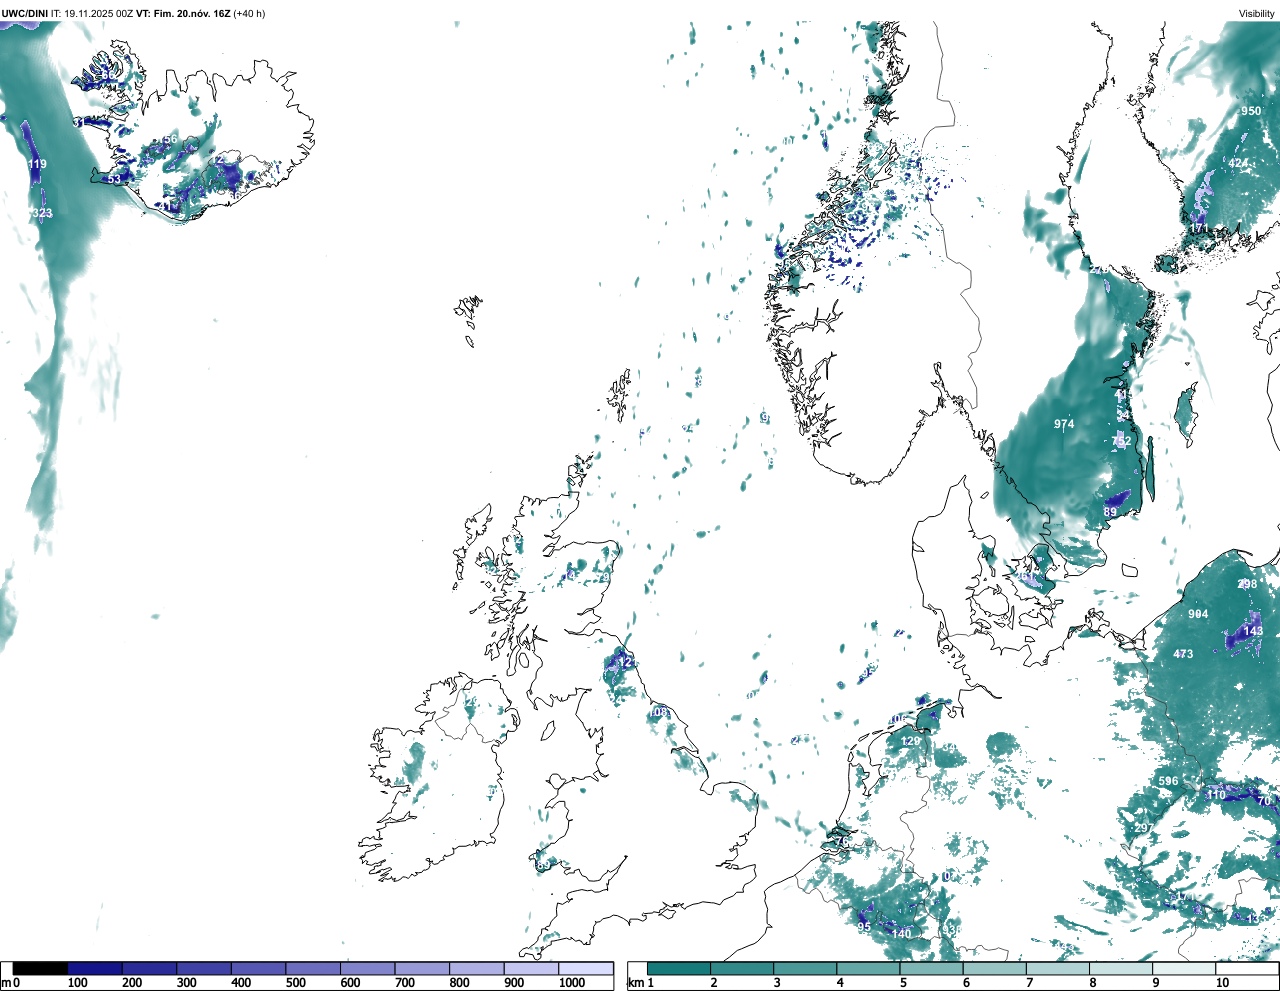Select the navy 100–200 m legend swatch
1280x991 pixels.
(x=95, y=968)
